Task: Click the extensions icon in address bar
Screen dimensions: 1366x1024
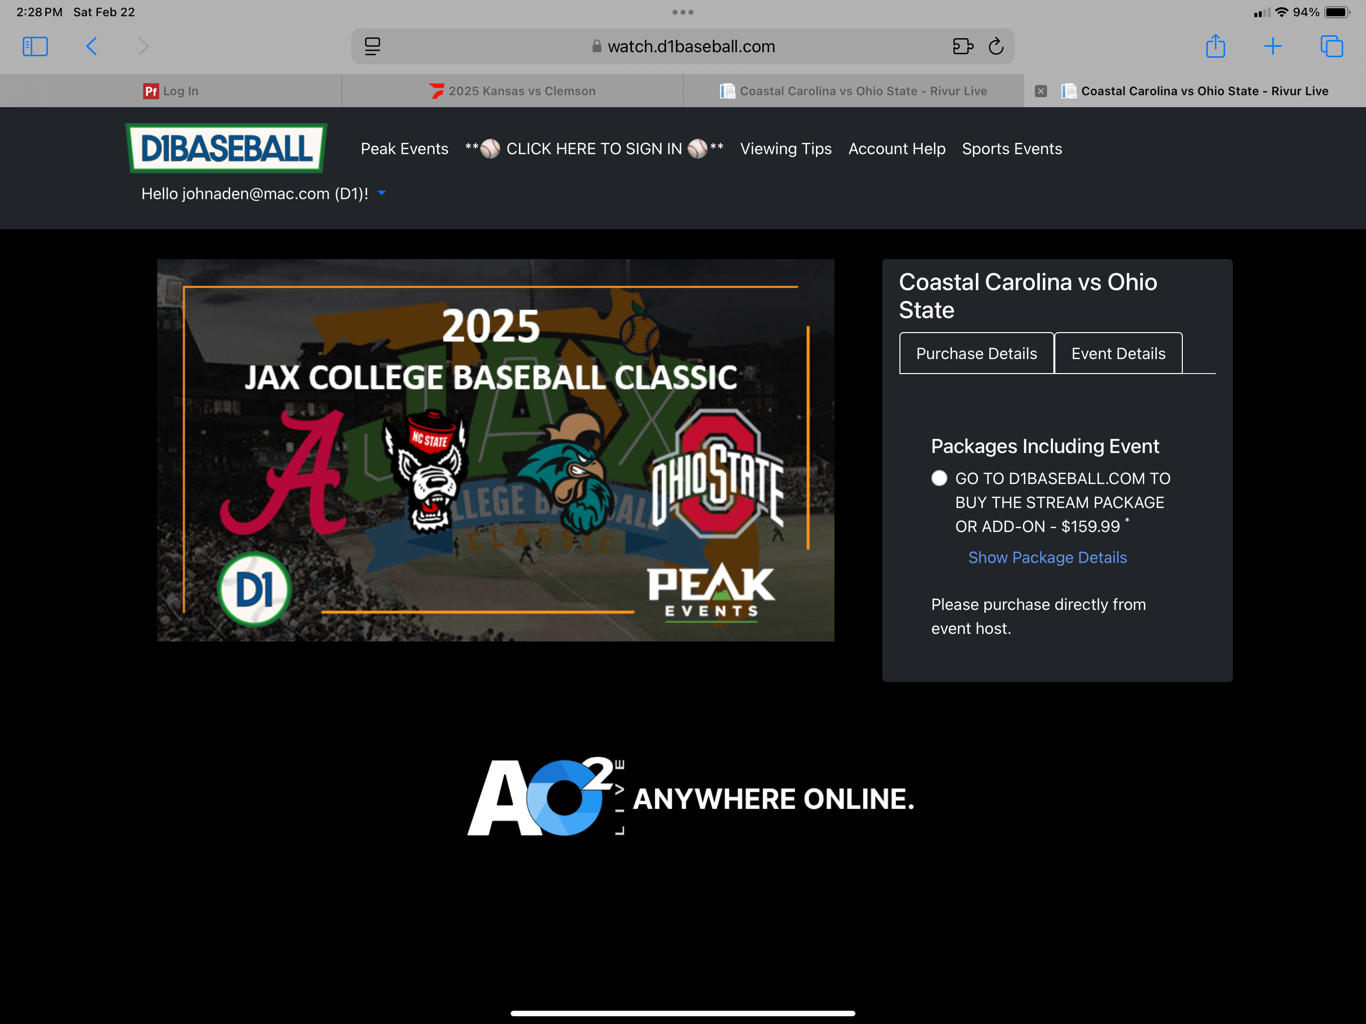Action: pos(962,46)
